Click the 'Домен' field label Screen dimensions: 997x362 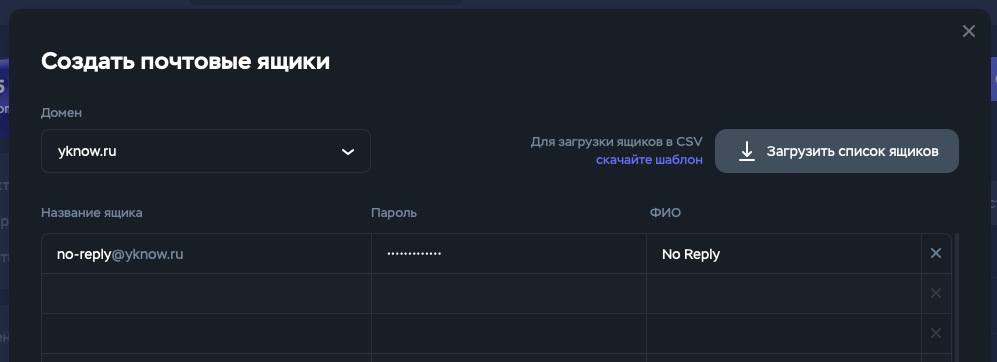61,113
